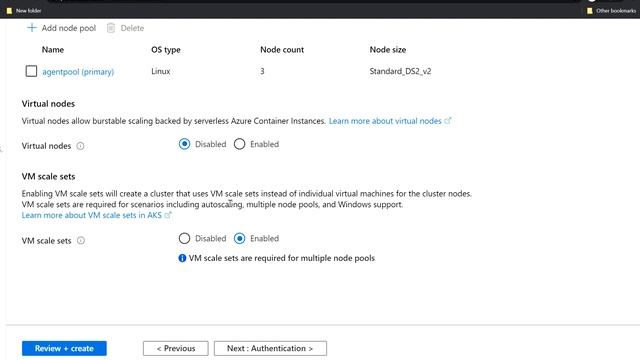This screenshot has height=360, width=640.
Task: Select Enabled for Virtual nodes
Action: click(x=240, y=144)
